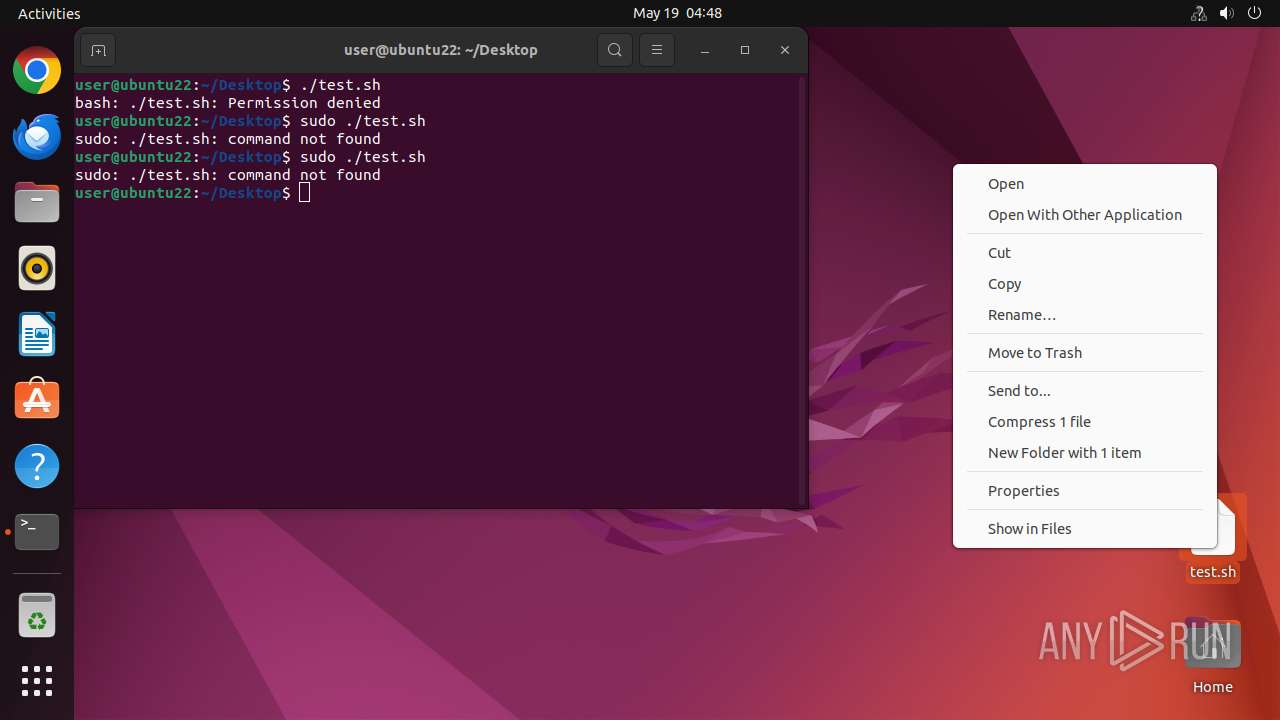Choose Rename… in context menu
This screenshot has width=1280, height=720.
click(x=1085, y=315)
